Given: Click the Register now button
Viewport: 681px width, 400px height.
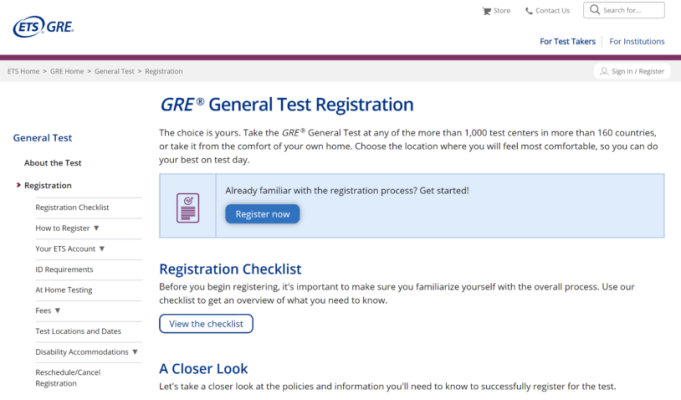Looking at the screenshot, I should click(262, 213).
